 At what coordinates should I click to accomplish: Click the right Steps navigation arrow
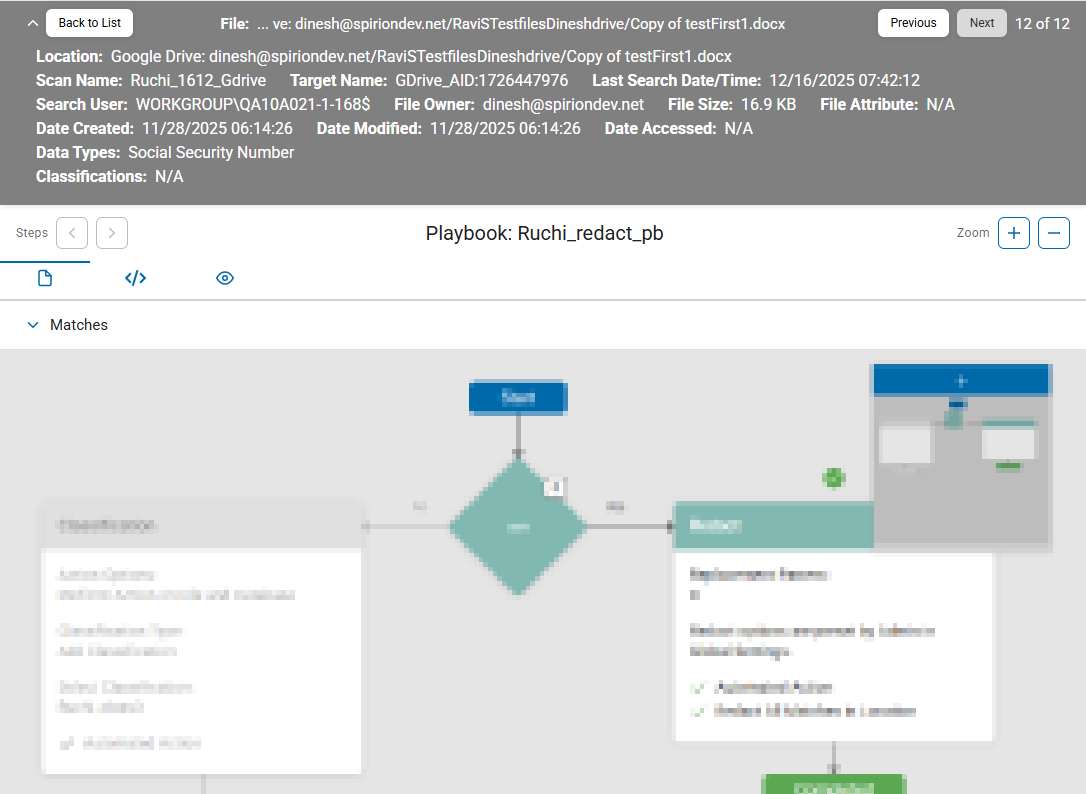111,233
